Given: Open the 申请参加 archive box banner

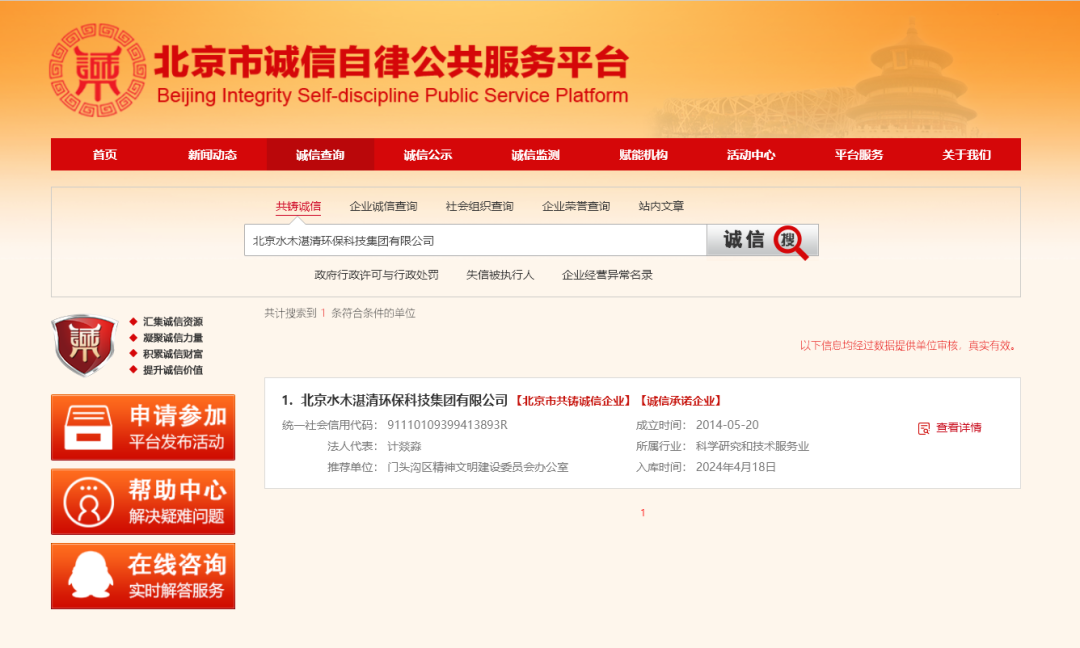Looking at the screenshot, I should coord(143,427).
